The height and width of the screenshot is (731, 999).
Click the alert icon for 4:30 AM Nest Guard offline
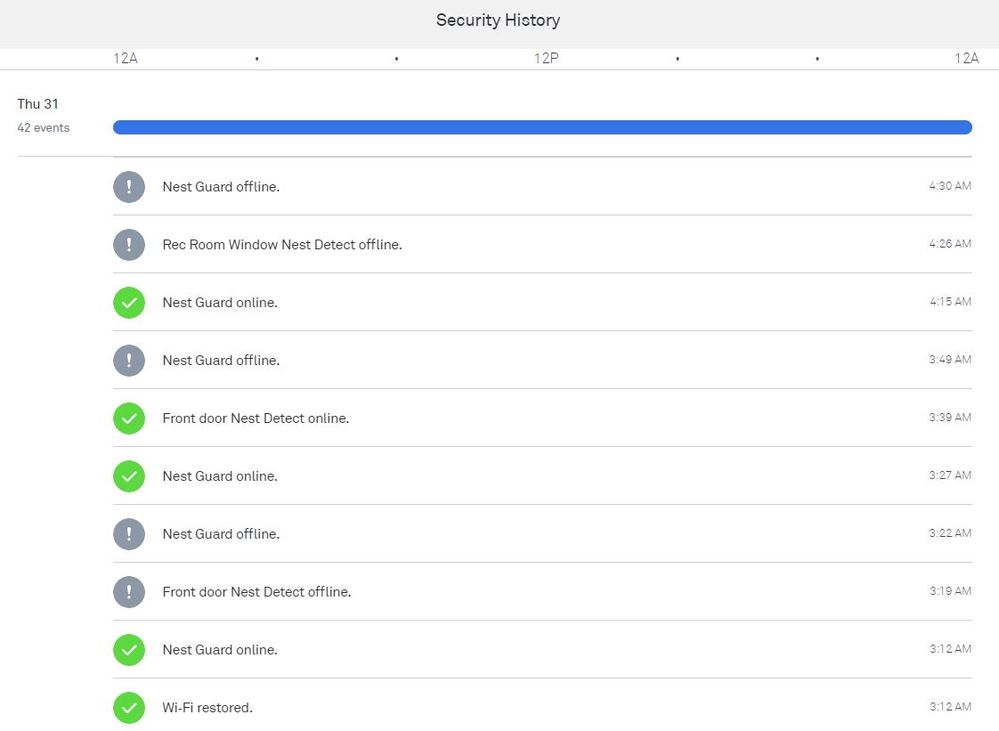[129, 187]
